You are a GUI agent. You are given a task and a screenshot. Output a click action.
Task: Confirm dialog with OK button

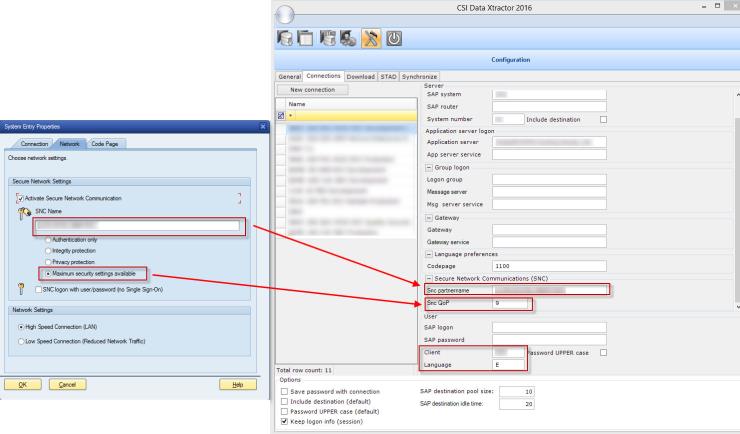click(23, 384)
